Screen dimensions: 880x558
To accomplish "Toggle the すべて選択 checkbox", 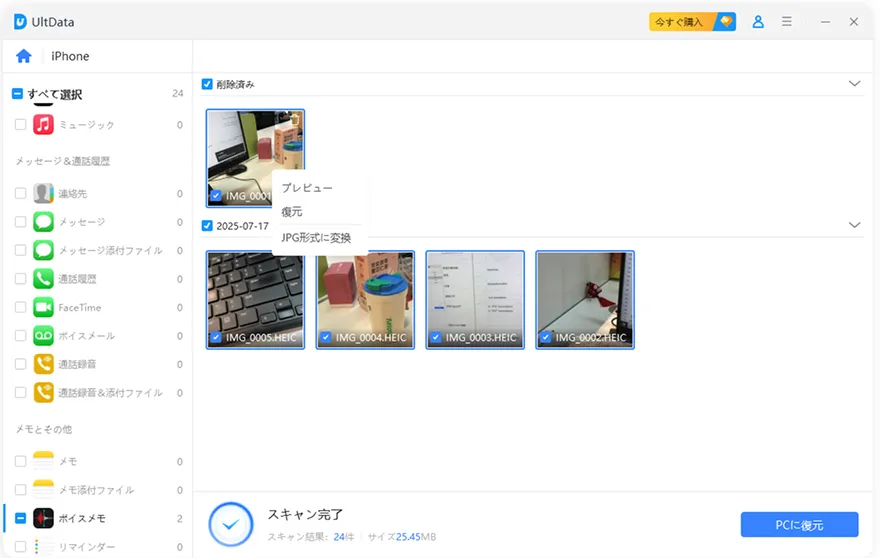I will tap(17, 94).
